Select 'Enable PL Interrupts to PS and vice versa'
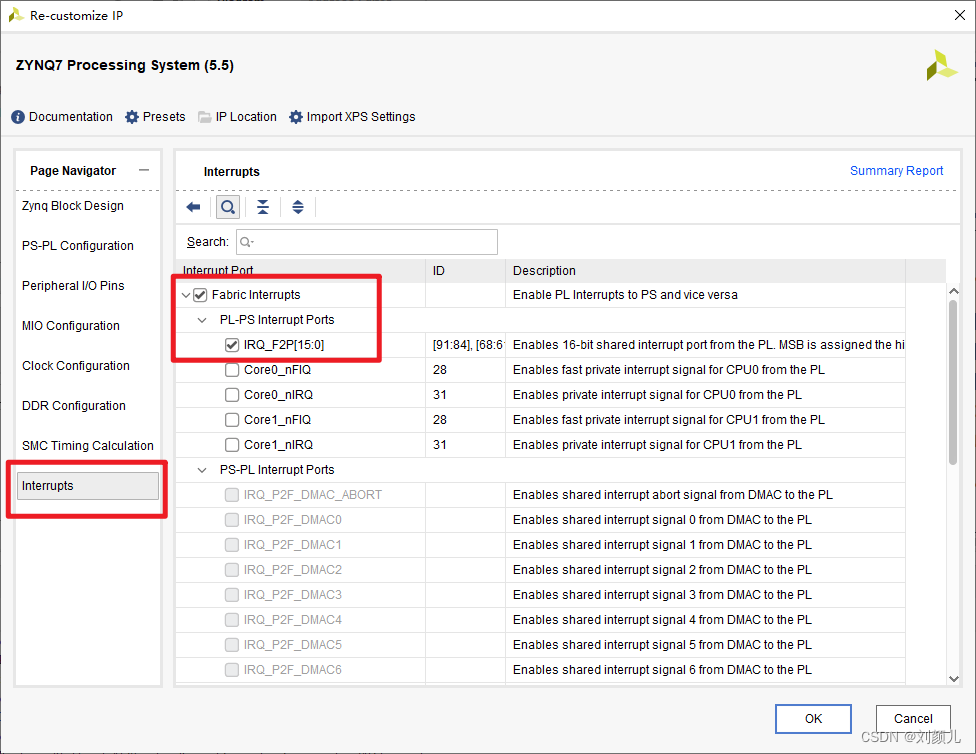This screenshot has height=754, width=976. (x=625, y=295)
